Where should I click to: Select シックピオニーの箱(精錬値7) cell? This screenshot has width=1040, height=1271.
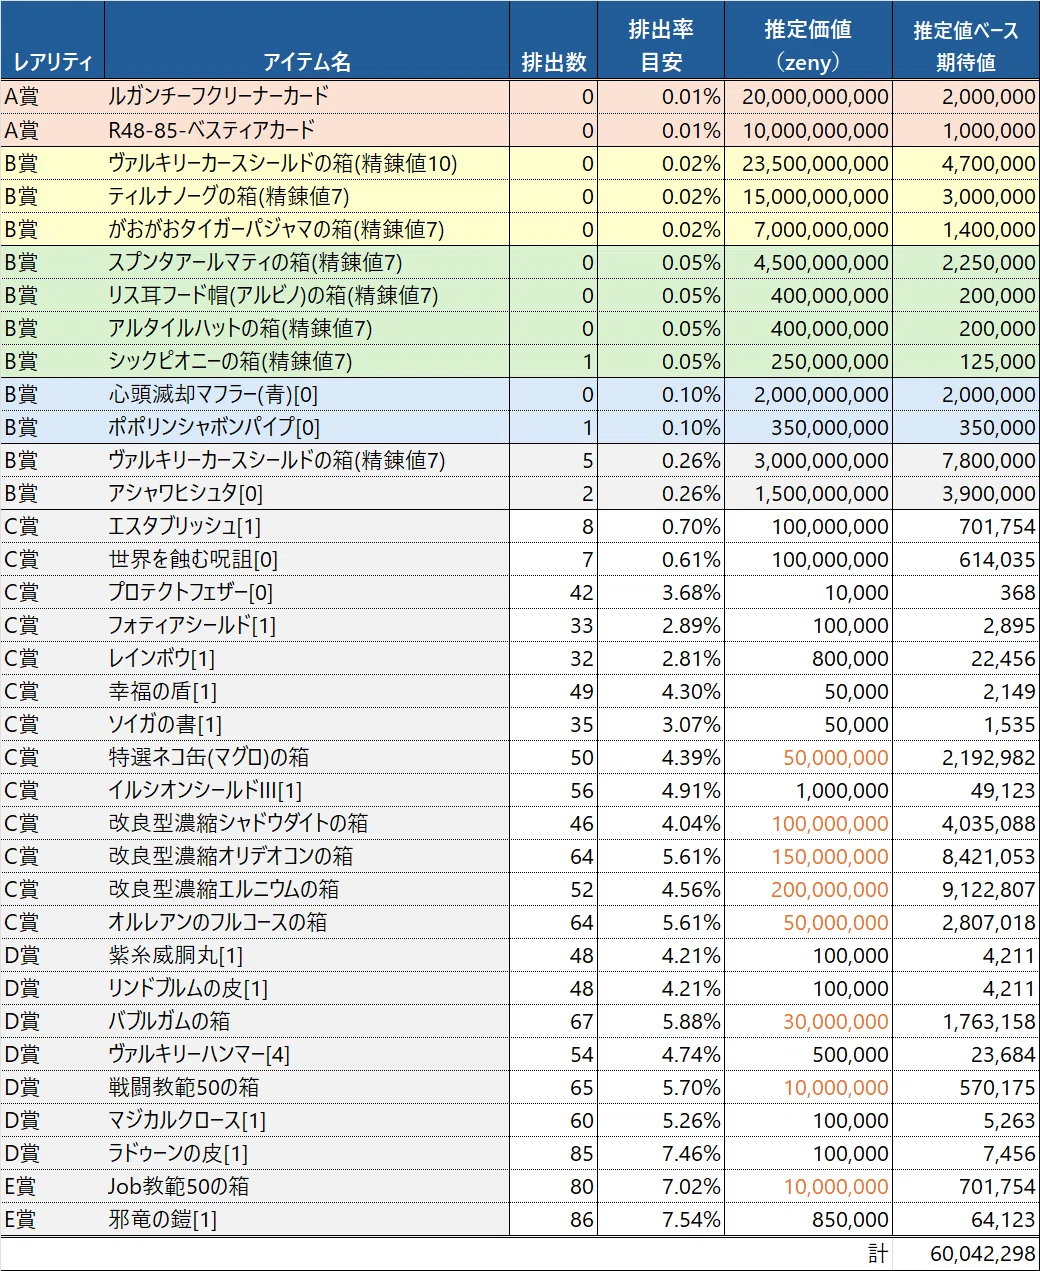click(307, 361)
